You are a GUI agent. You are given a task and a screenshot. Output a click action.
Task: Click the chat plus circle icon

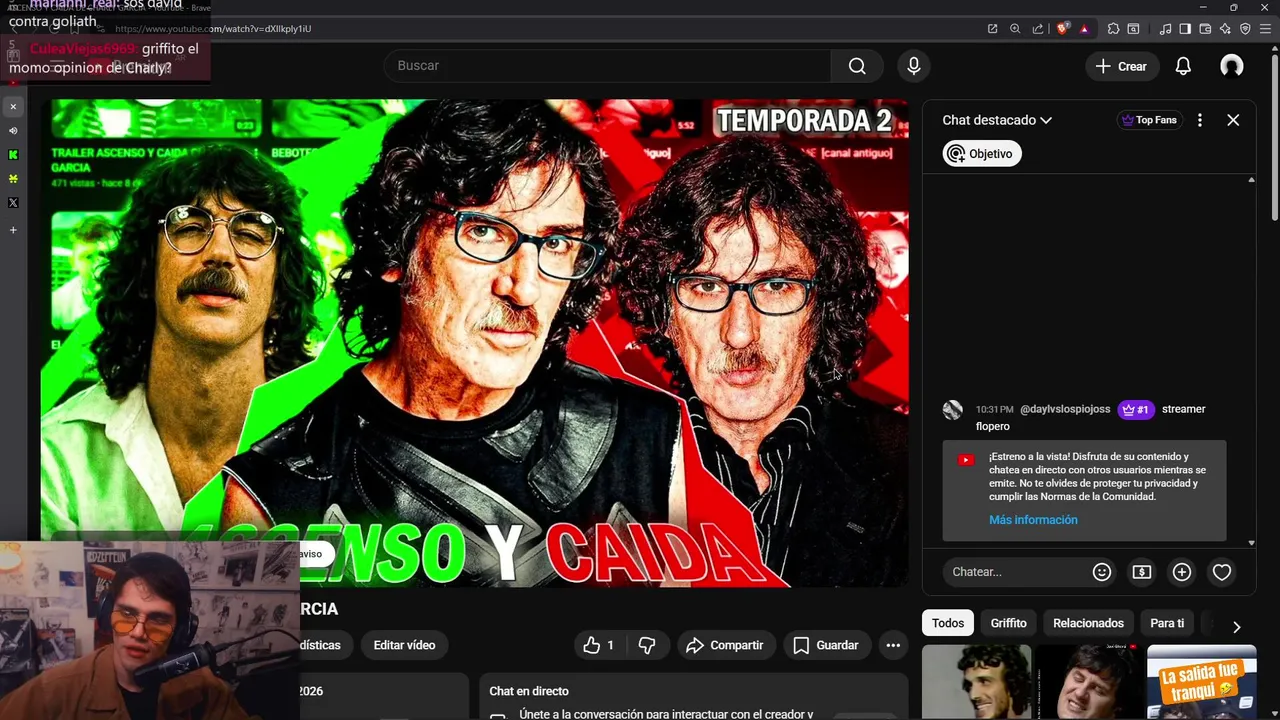coord(1182,572)
